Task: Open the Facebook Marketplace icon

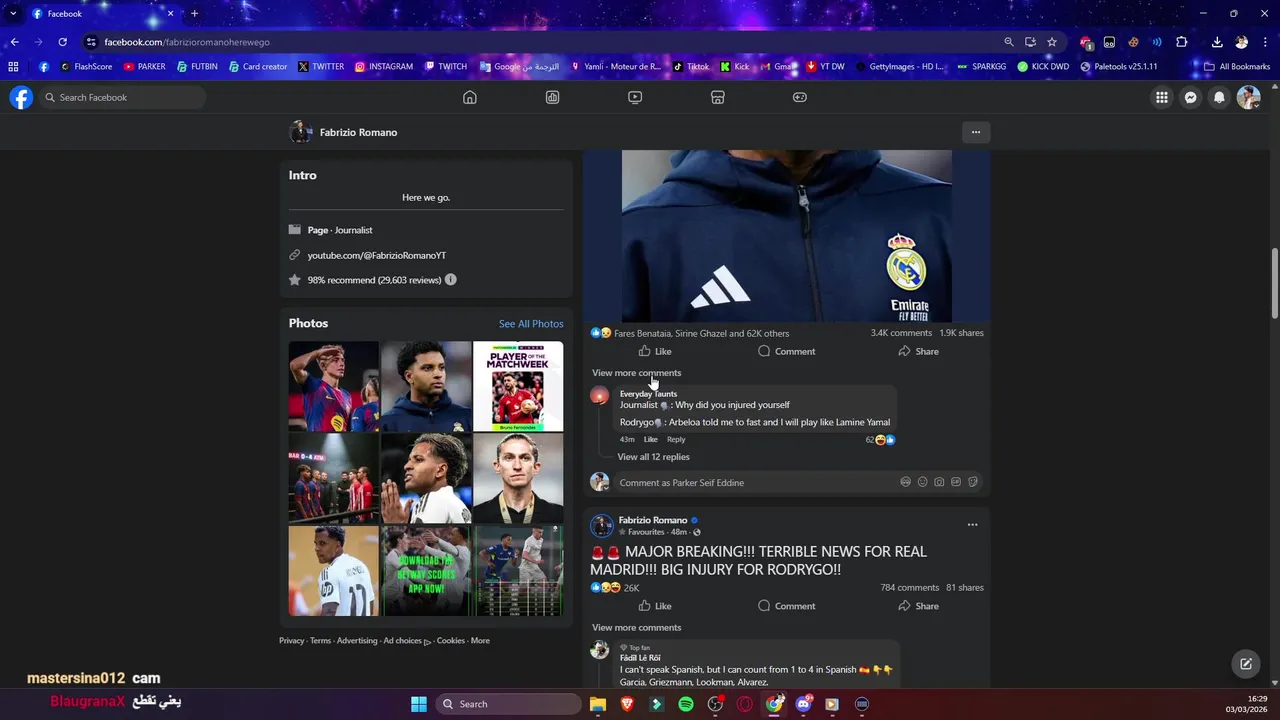Action: pyautogui.click(x=717, y=97)
